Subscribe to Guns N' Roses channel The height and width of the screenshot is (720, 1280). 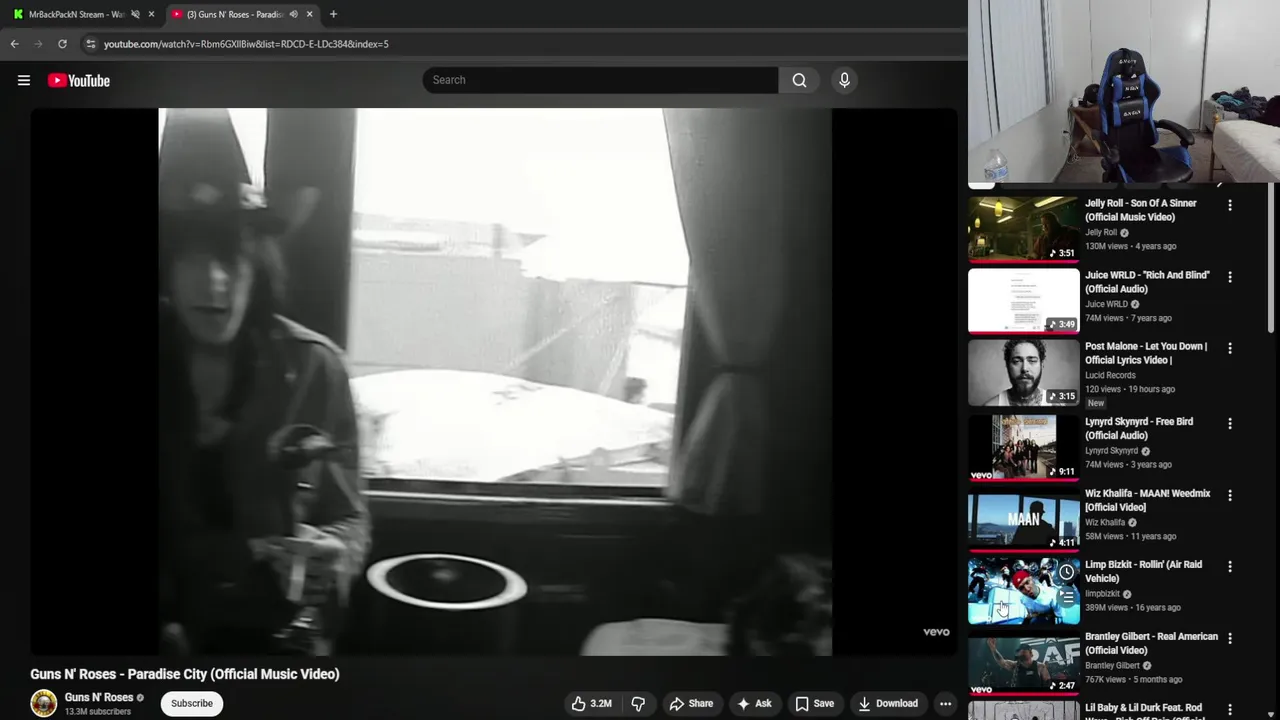click(192, 703)
